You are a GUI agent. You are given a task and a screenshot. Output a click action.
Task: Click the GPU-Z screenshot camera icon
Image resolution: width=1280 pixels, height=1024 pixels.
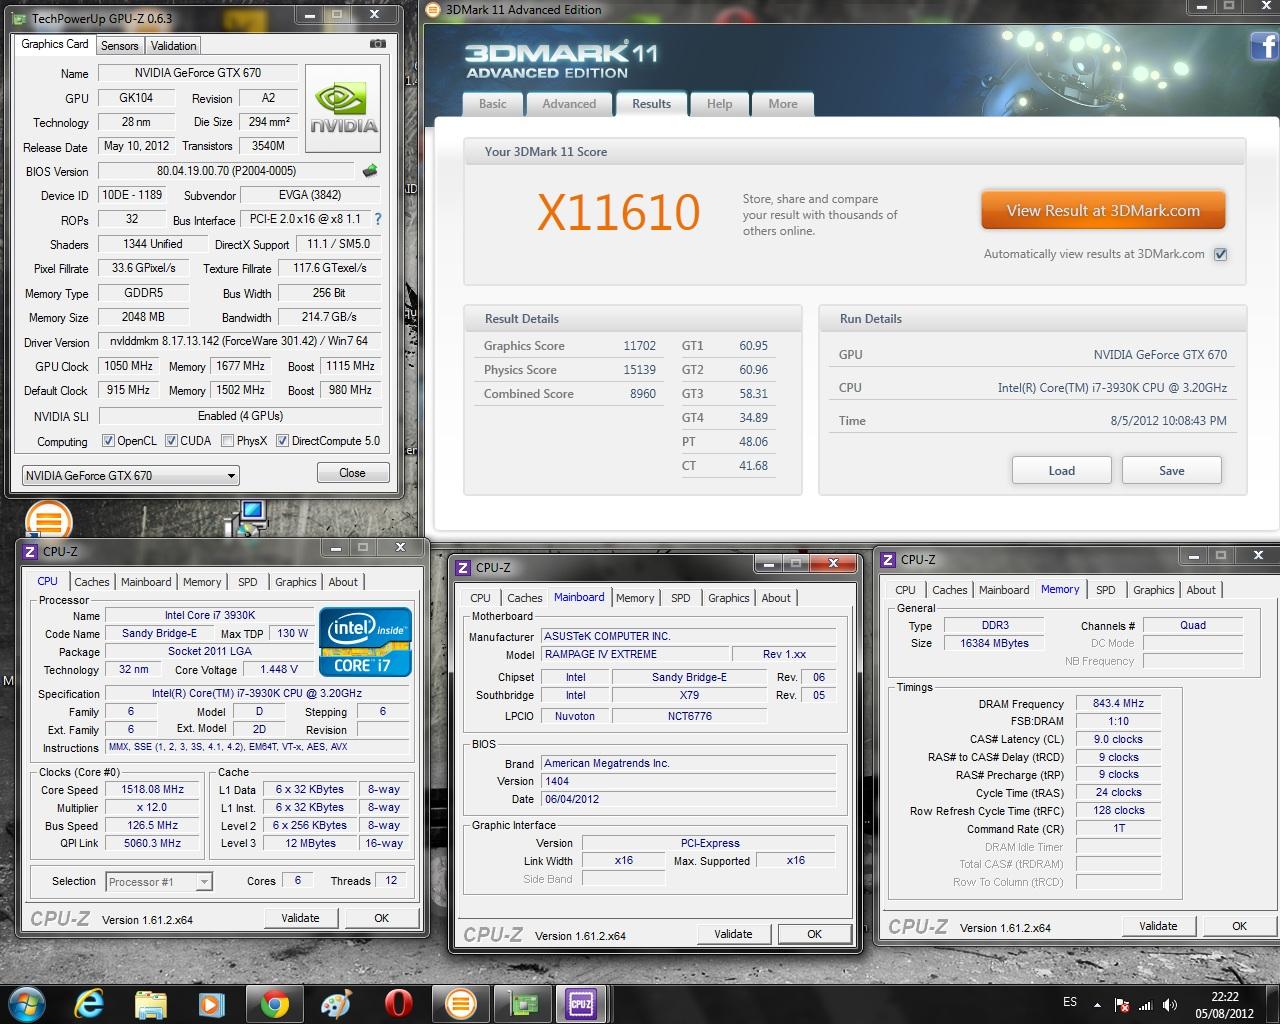point(377,44)
